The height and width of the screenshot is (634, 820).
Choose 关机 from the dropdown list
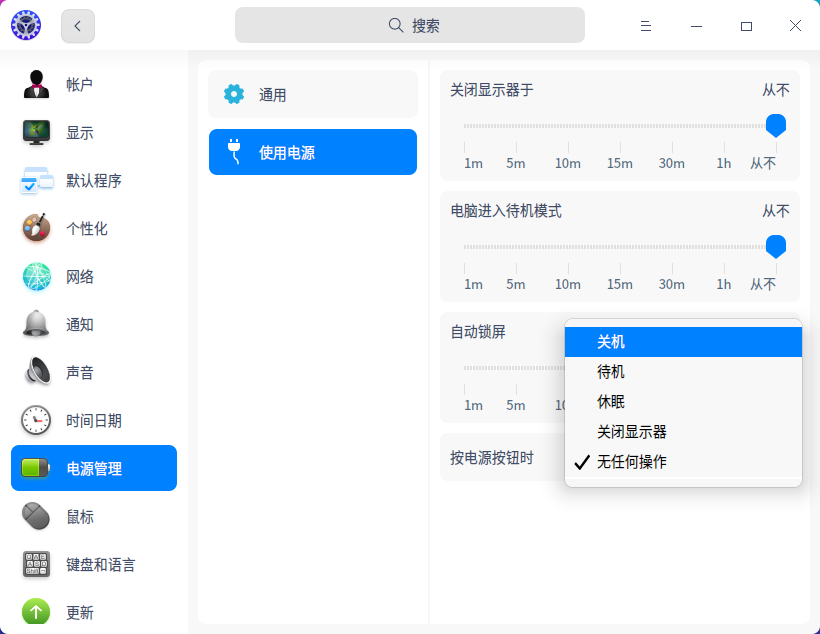click(684, 341)
